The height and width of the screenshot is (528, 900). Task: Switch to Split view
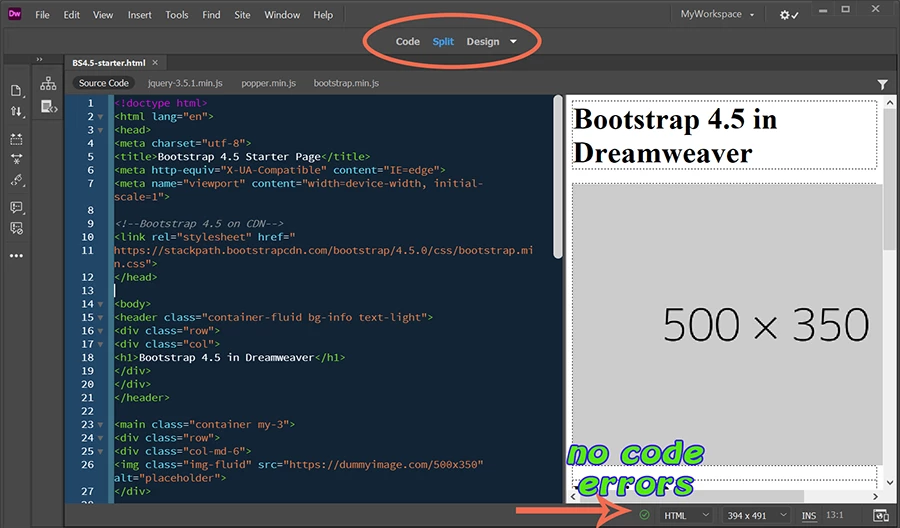tap(443, 41)
